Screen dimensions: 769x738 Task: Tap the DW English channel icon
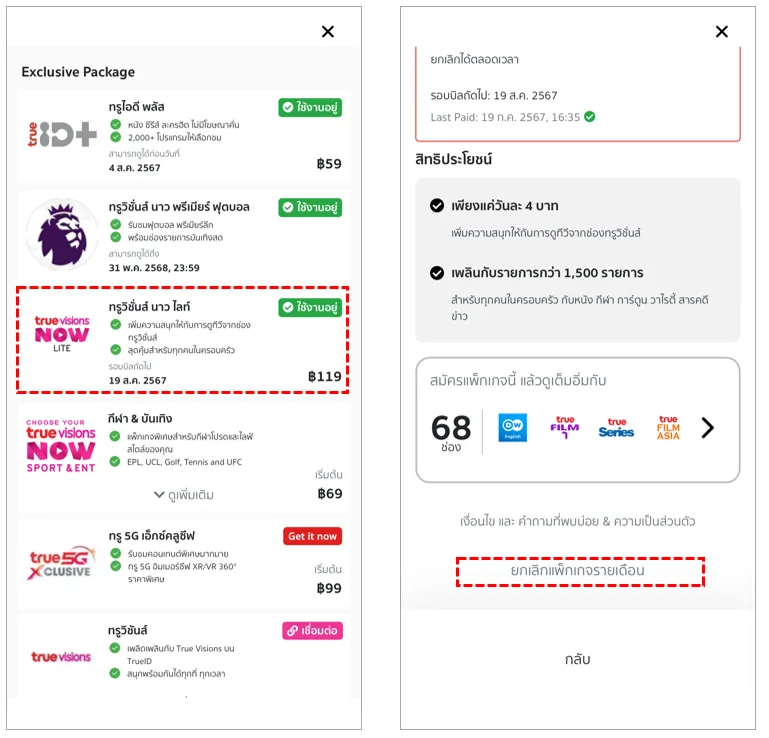[x=513, y=428]
